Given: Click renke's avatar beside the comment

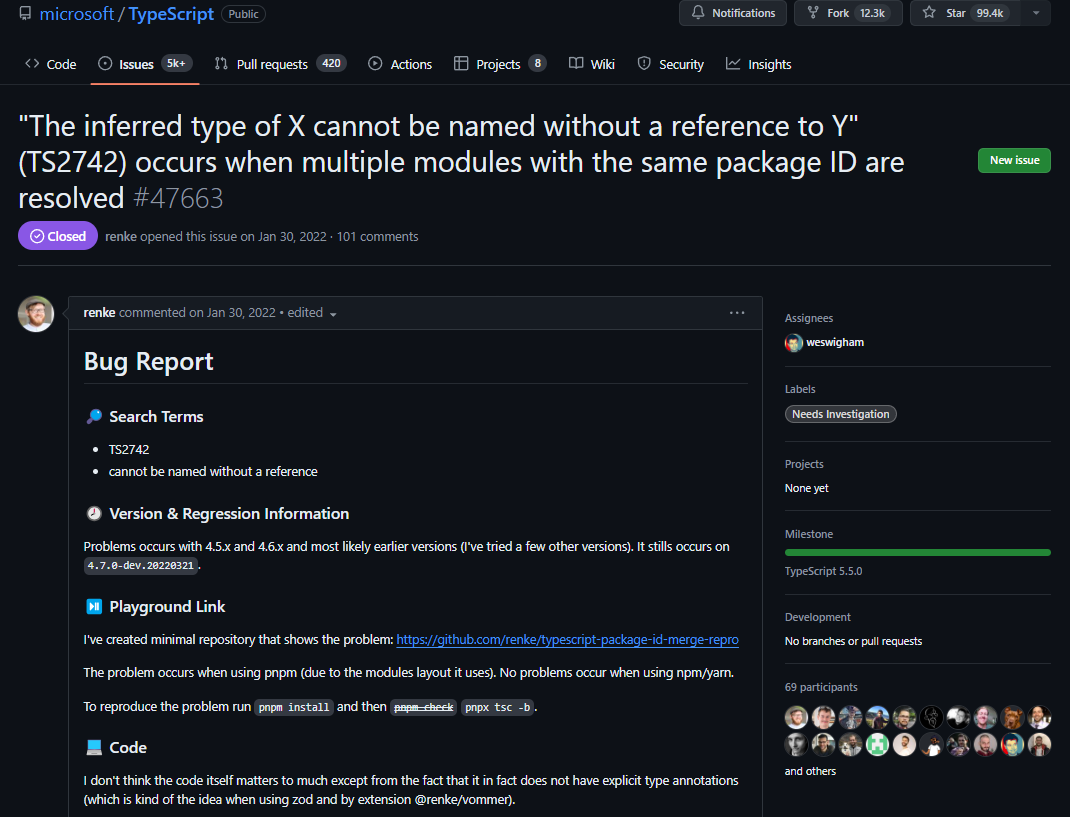Looking at the screenshot, I should pos(35,314).
